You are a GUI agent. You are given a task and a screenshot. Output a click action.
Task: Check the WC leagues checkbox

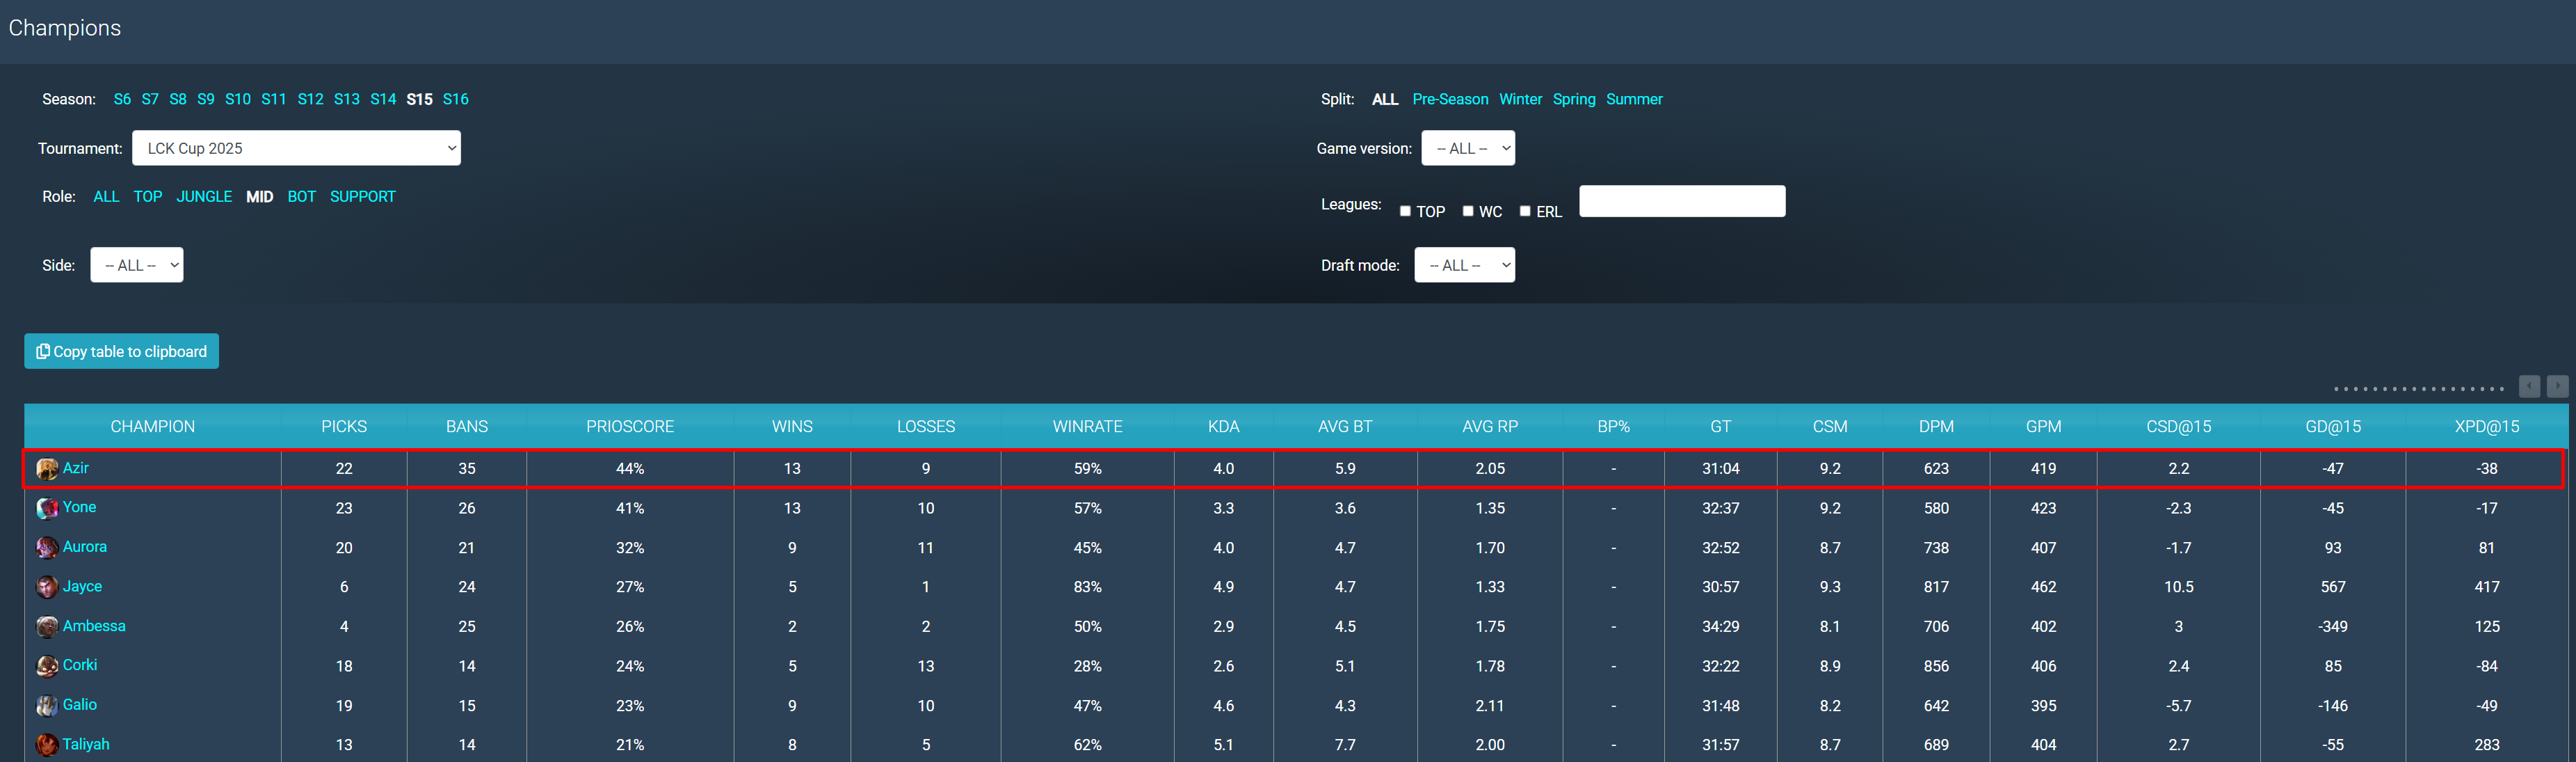pos(1468,211)
